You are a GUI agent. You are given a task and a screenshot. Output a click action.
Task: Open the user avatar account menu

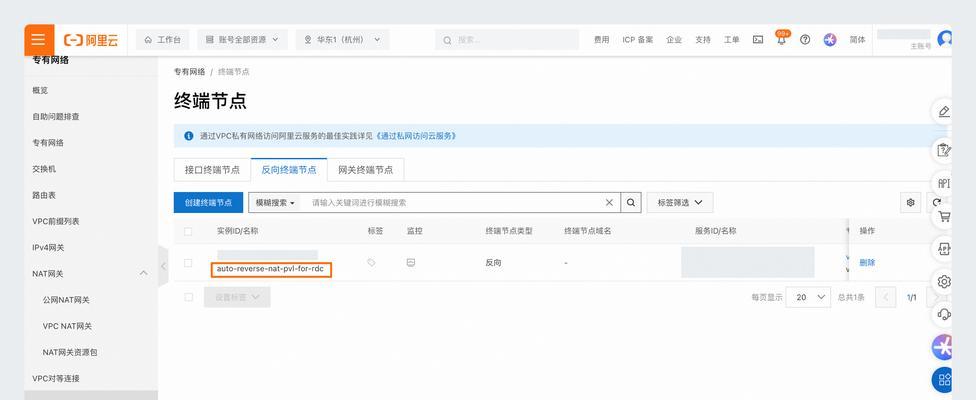point(945,39)
